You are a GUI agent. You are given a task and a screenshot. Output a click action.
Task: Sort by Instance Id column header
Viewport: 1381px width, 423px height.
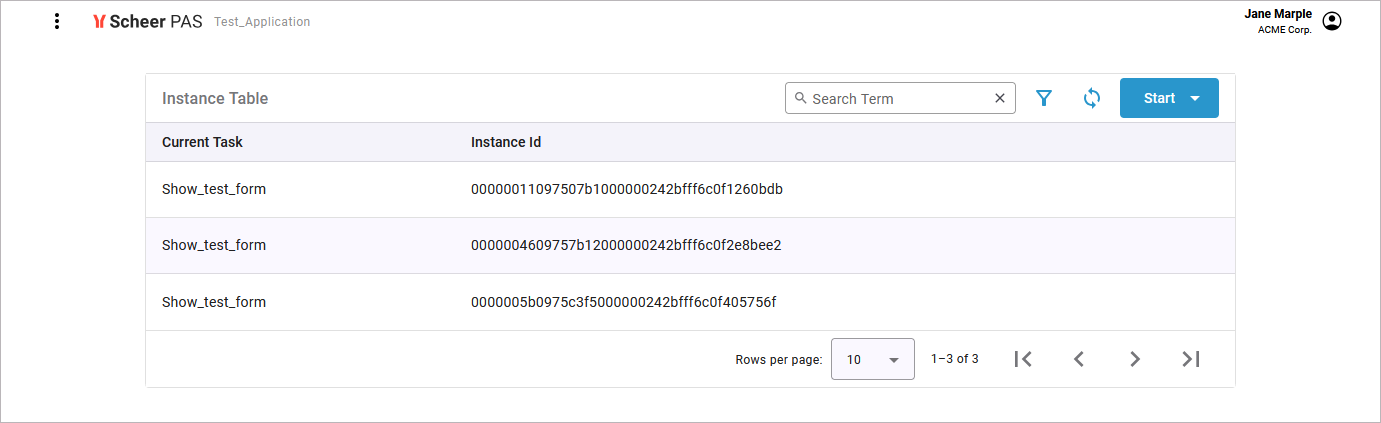506,142
